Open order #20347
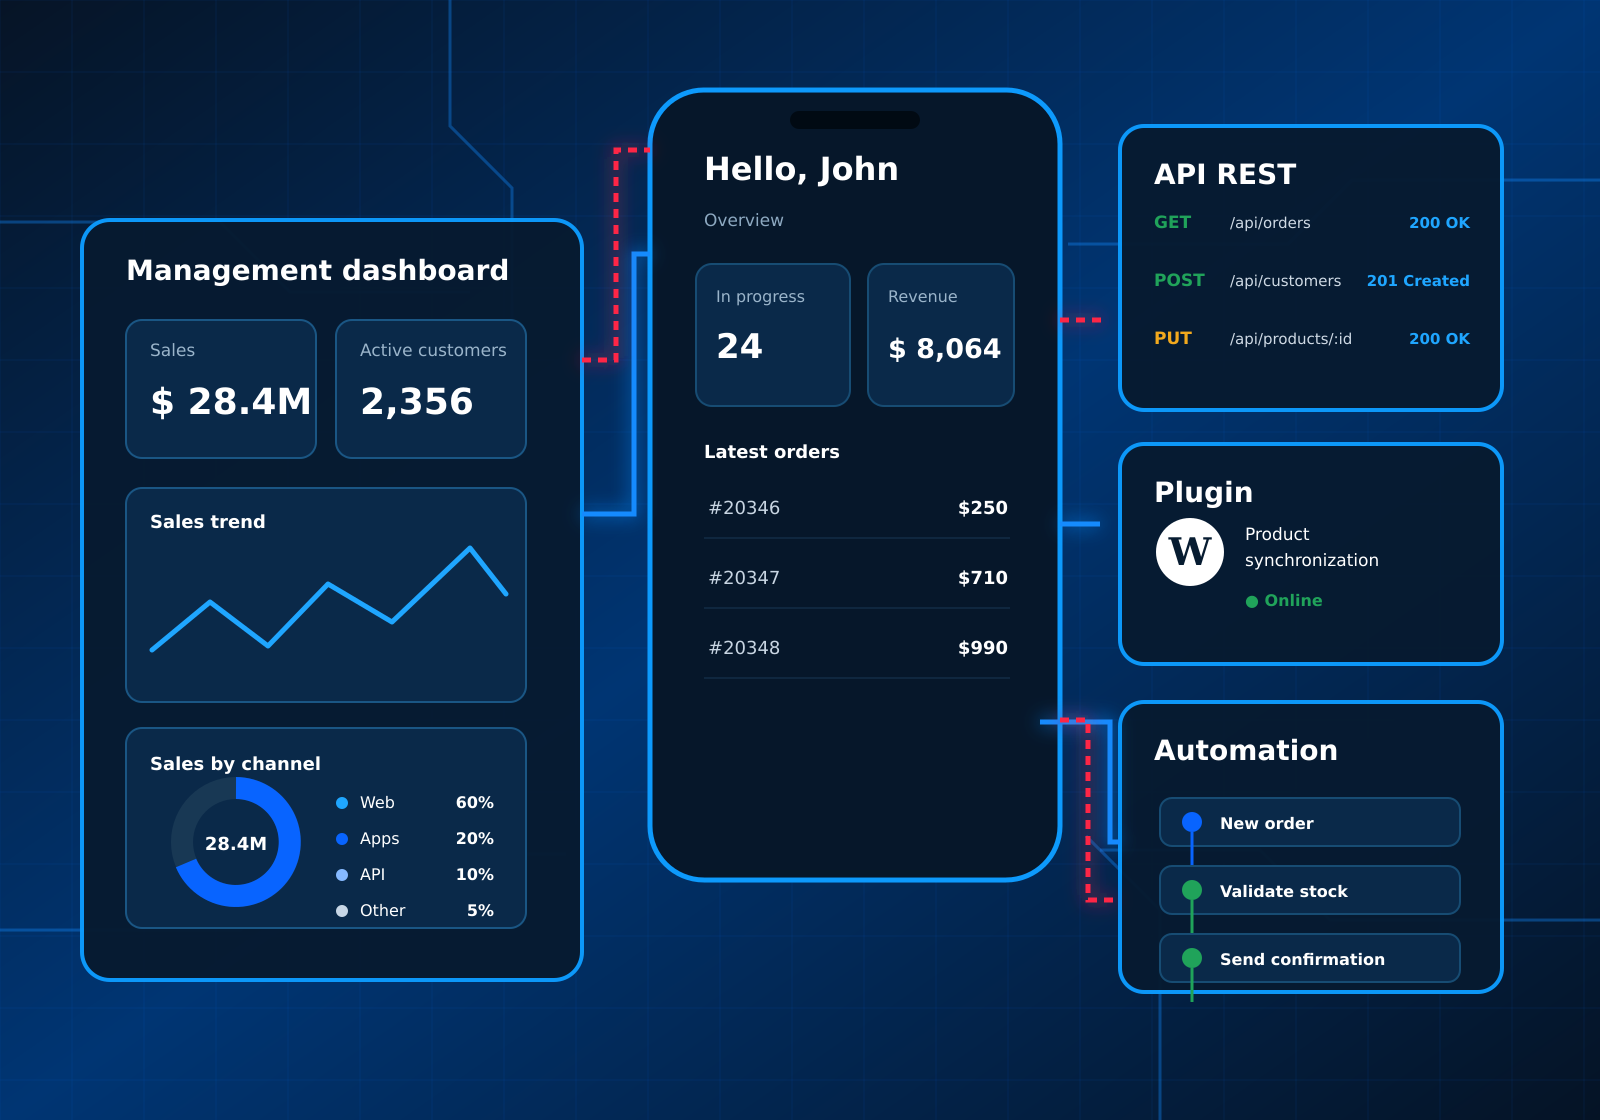Viewport: 1600px width, 1120px height. coord(857,578)
